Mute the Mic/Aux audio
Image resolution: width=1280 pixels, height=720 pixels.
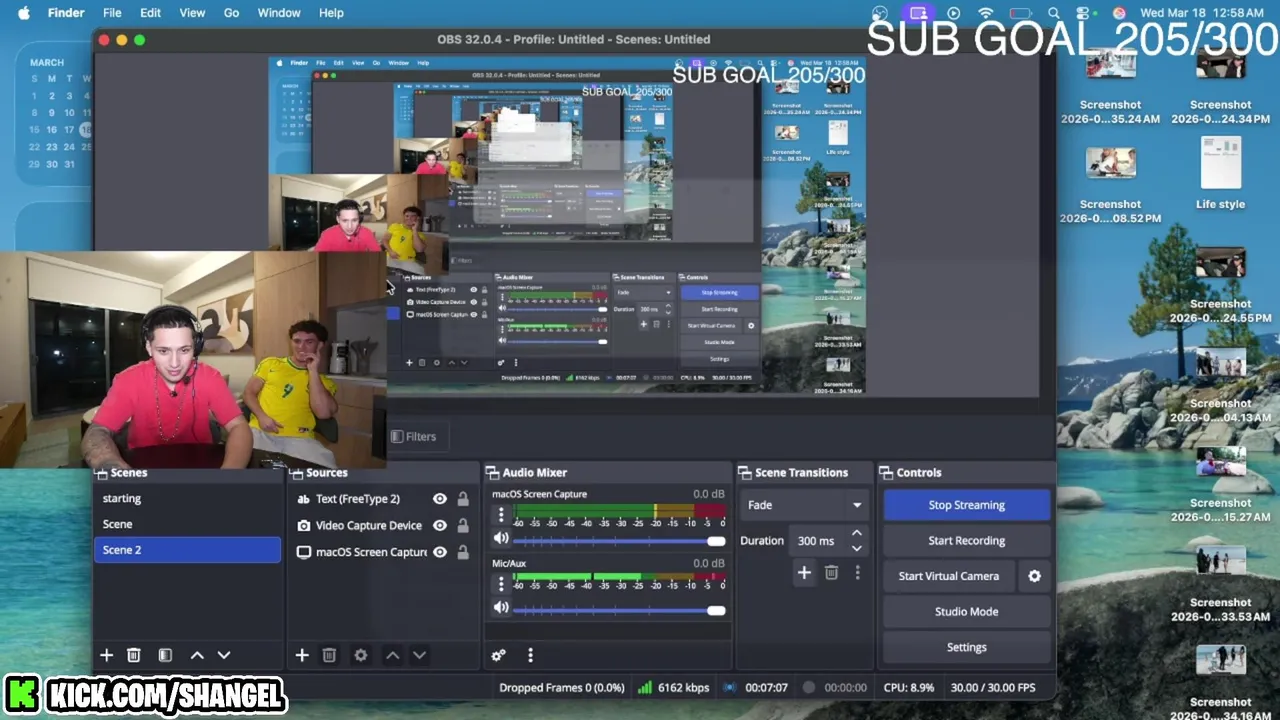coord(501,608)
